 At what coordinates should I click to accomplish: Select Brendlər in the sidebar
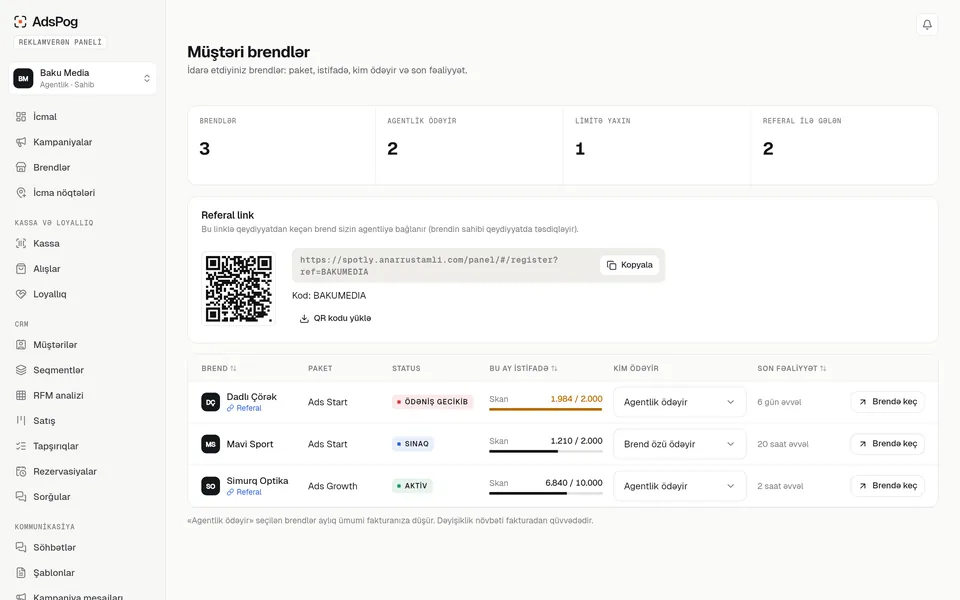pyautogui.click(x=83, y=167)
